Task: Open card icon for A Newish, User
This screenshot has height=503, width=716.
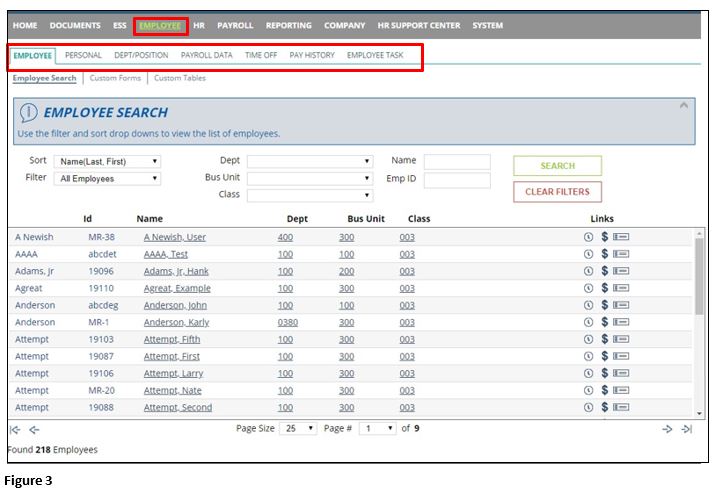Action: pos(621,237)
